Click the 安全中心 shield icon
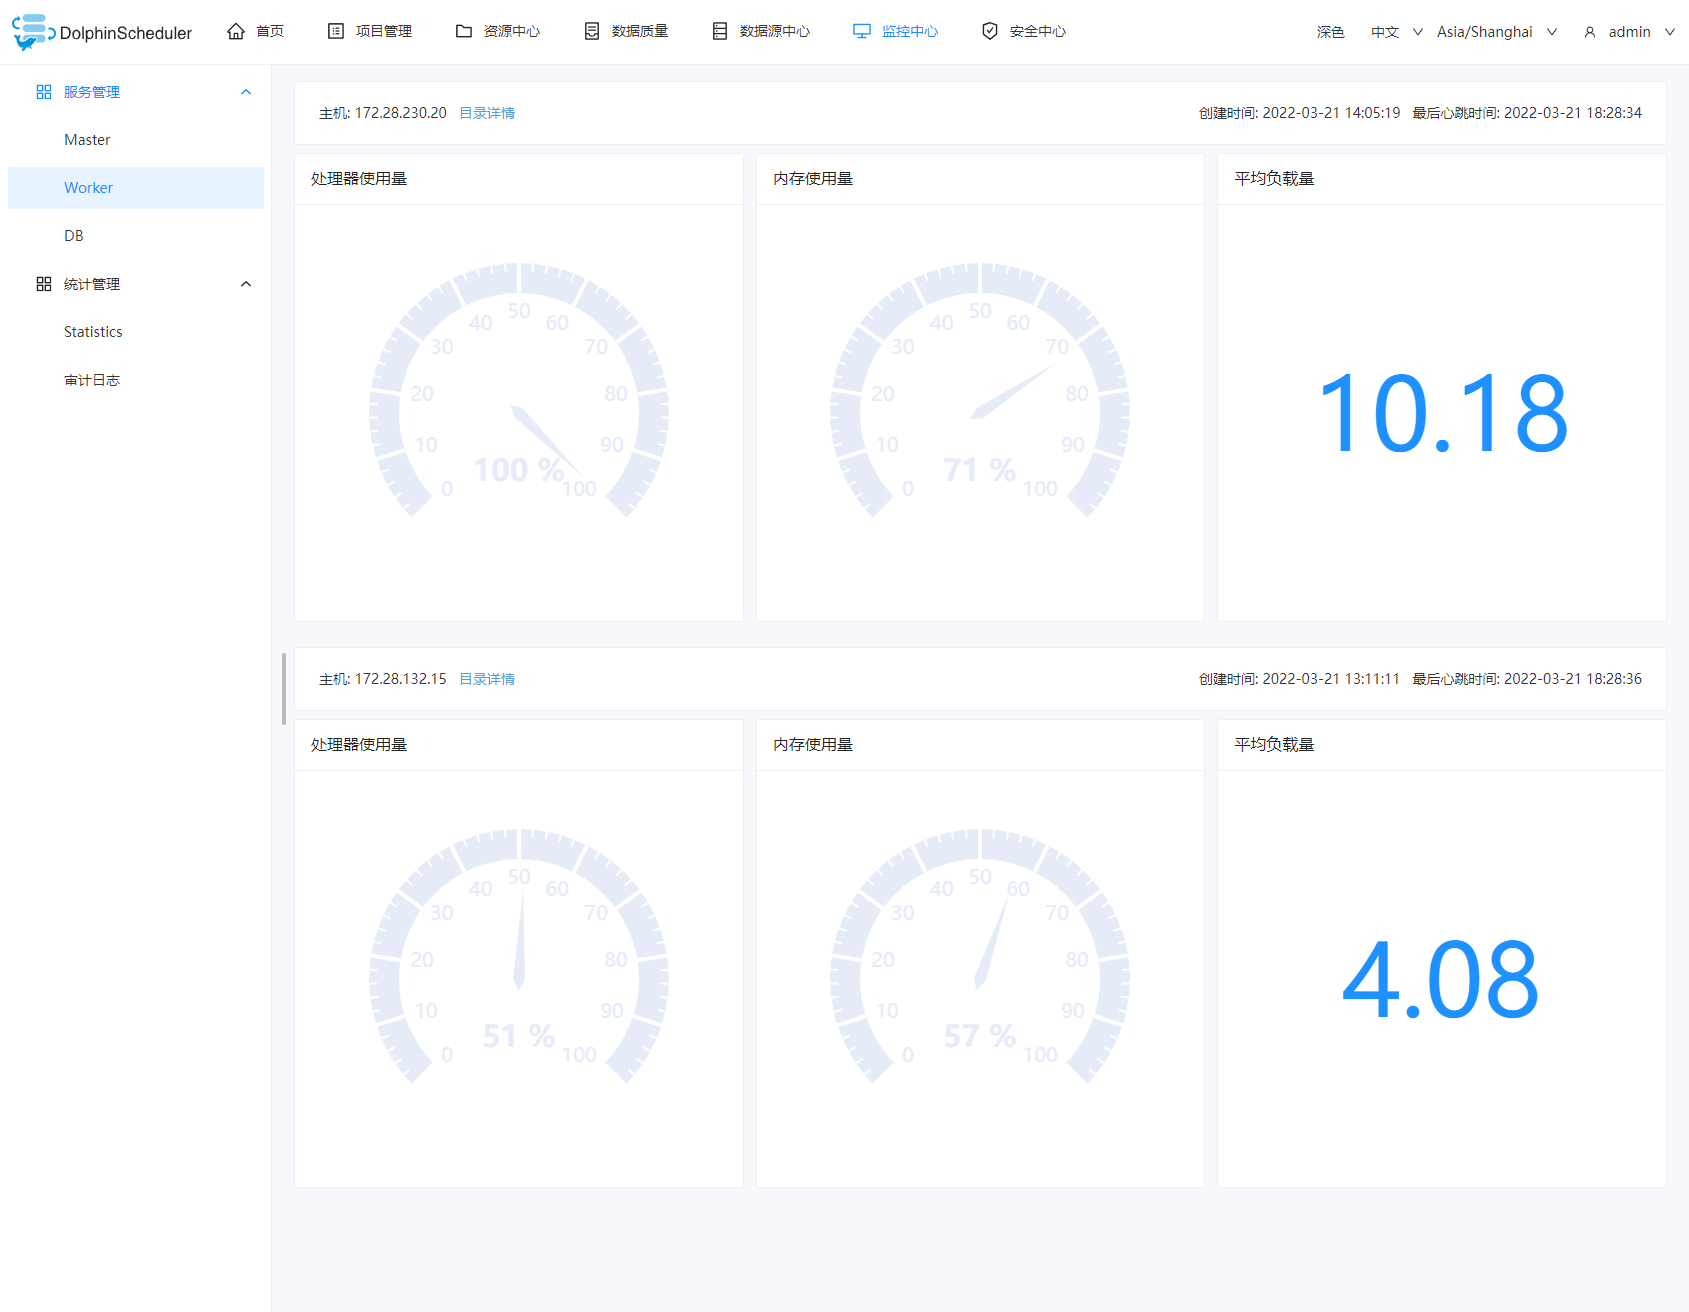The height and width of the screenshot is (1312, 1689). [990, 31]
